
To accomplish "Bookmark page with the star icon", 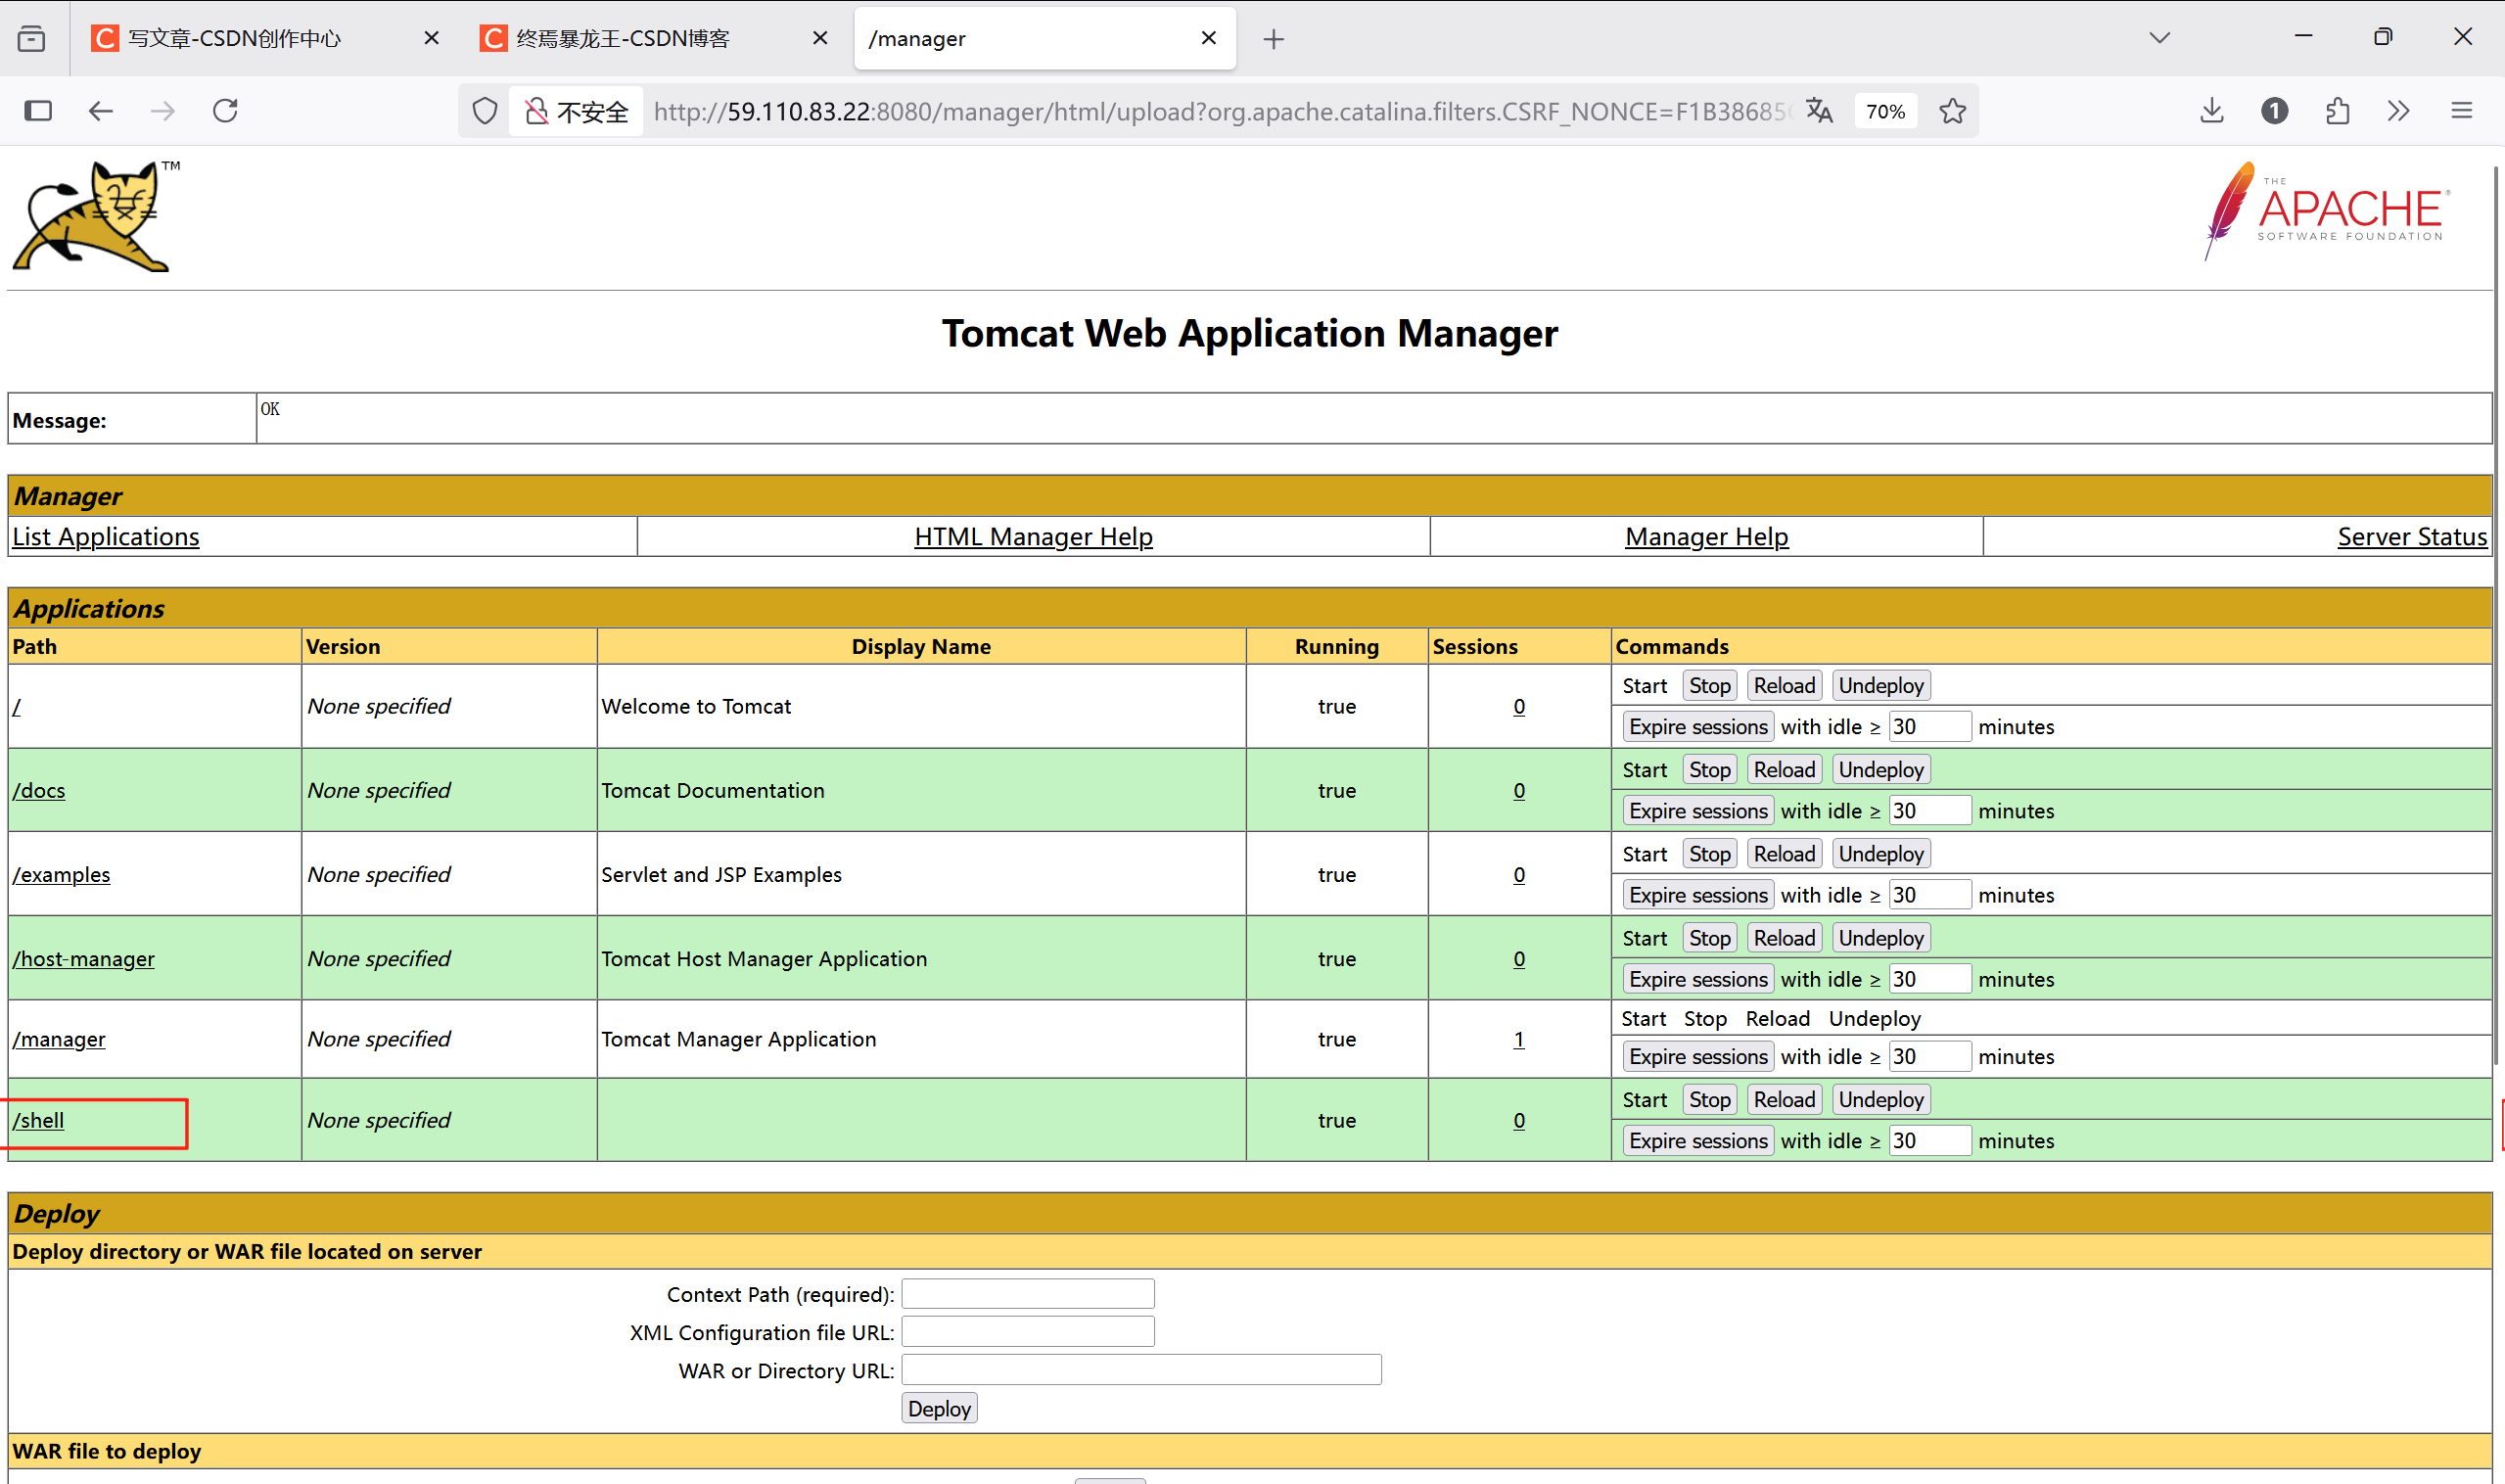I will click(x=1952, y=111).
